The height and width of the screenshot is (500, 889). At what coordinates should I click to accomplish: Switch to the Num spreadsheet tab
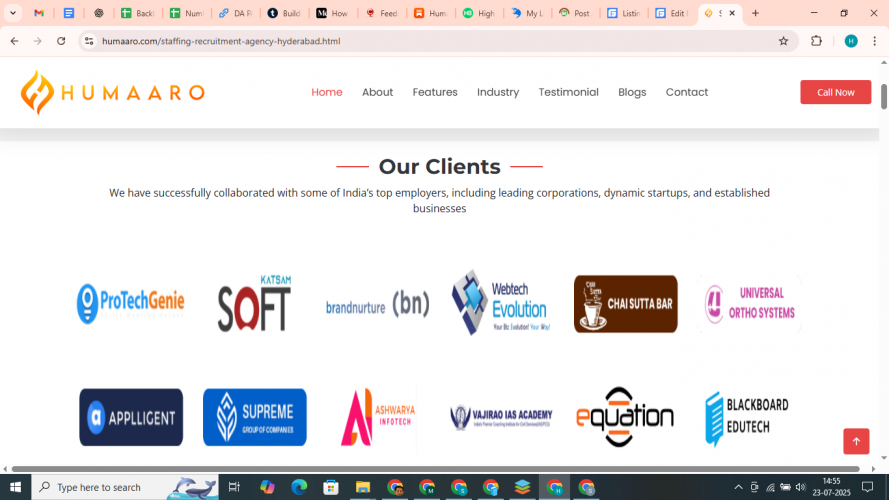click(187, 12)
